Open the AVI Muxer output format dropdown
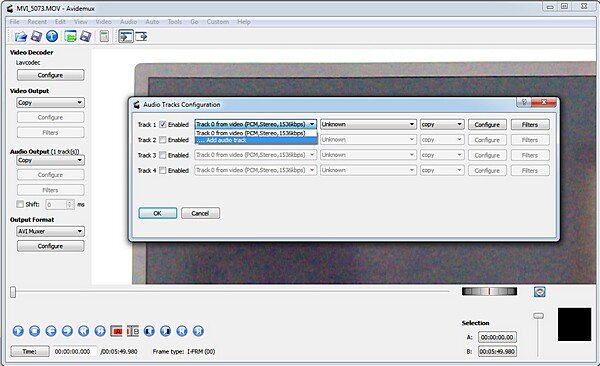The image size is (600, 366). (51, 231)
